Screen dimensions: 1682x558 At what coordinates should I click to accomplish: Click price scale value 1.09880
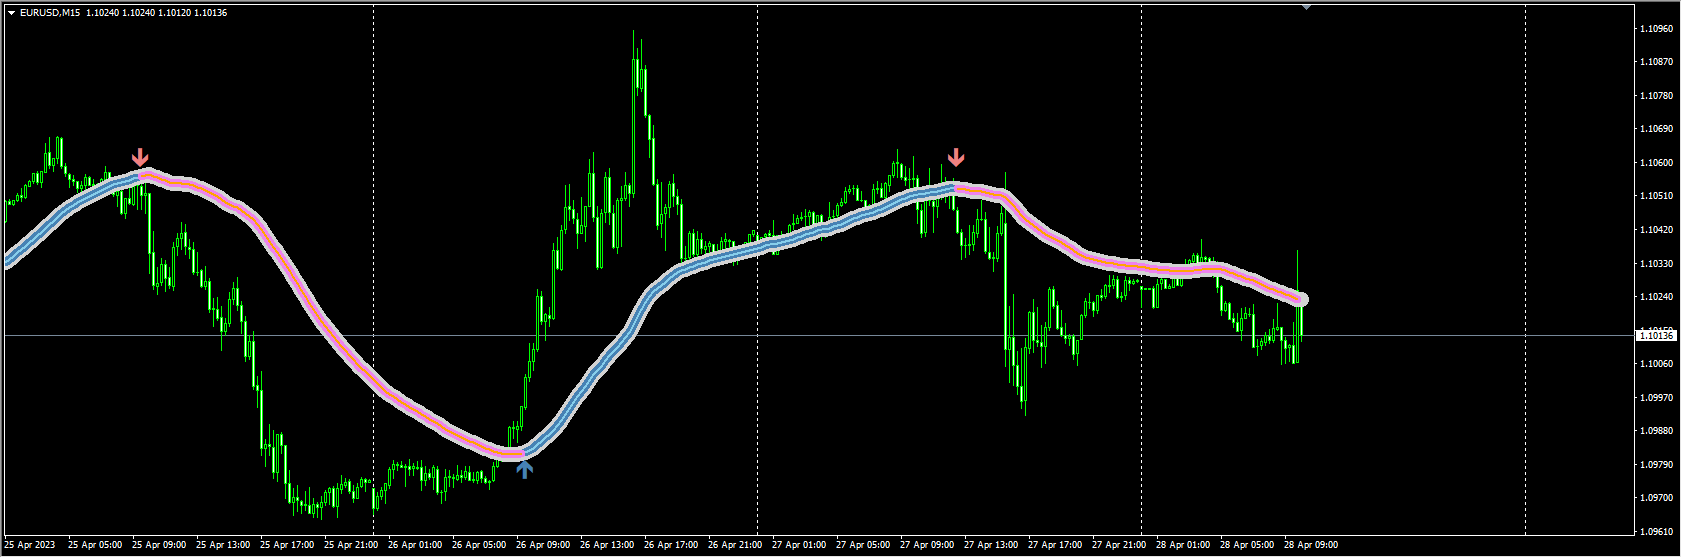1657,431
